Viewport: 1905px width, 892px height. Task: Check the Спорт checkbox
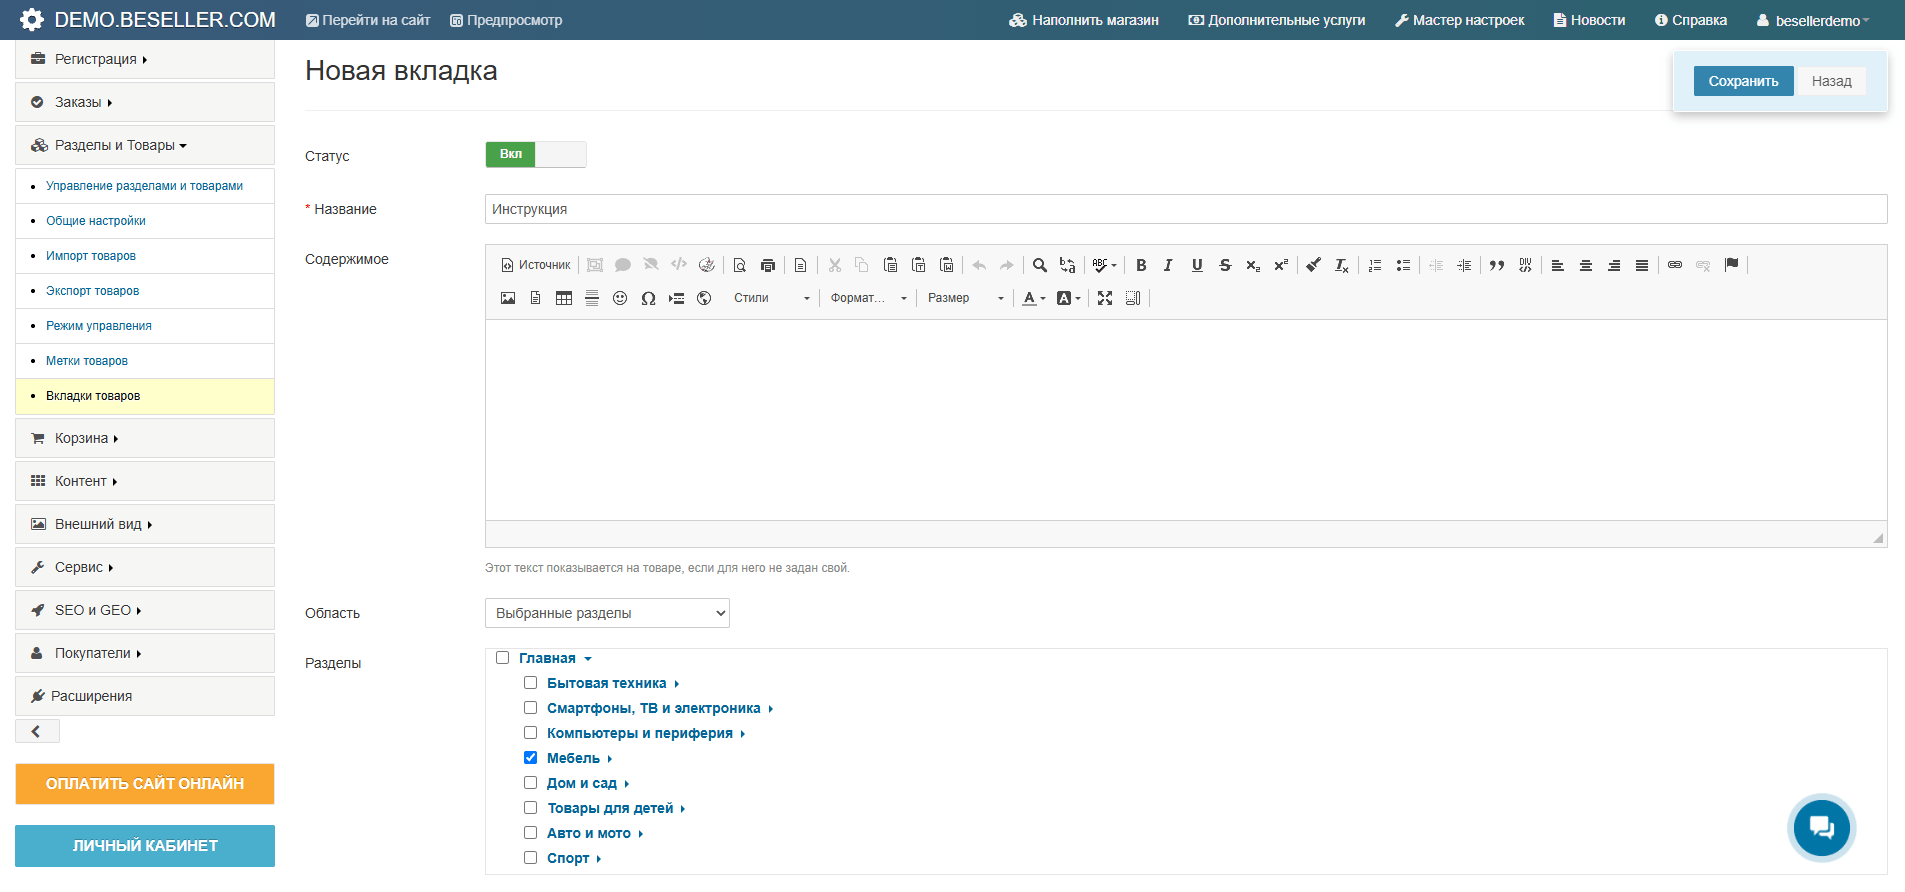(x=531, y=858)
